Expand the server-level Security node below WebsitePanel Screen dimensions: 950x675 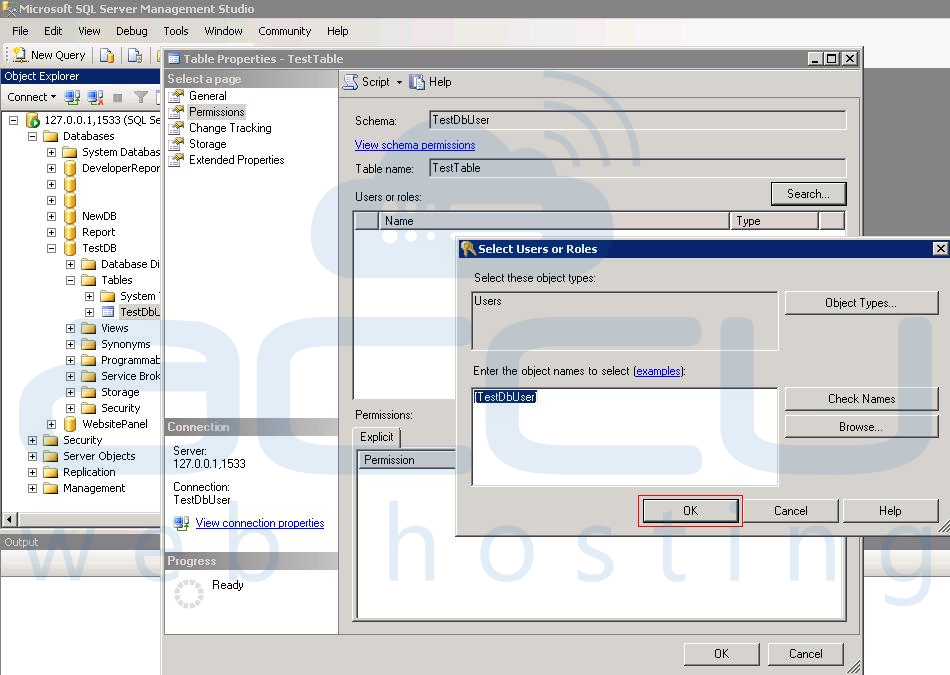click(33, 441)
